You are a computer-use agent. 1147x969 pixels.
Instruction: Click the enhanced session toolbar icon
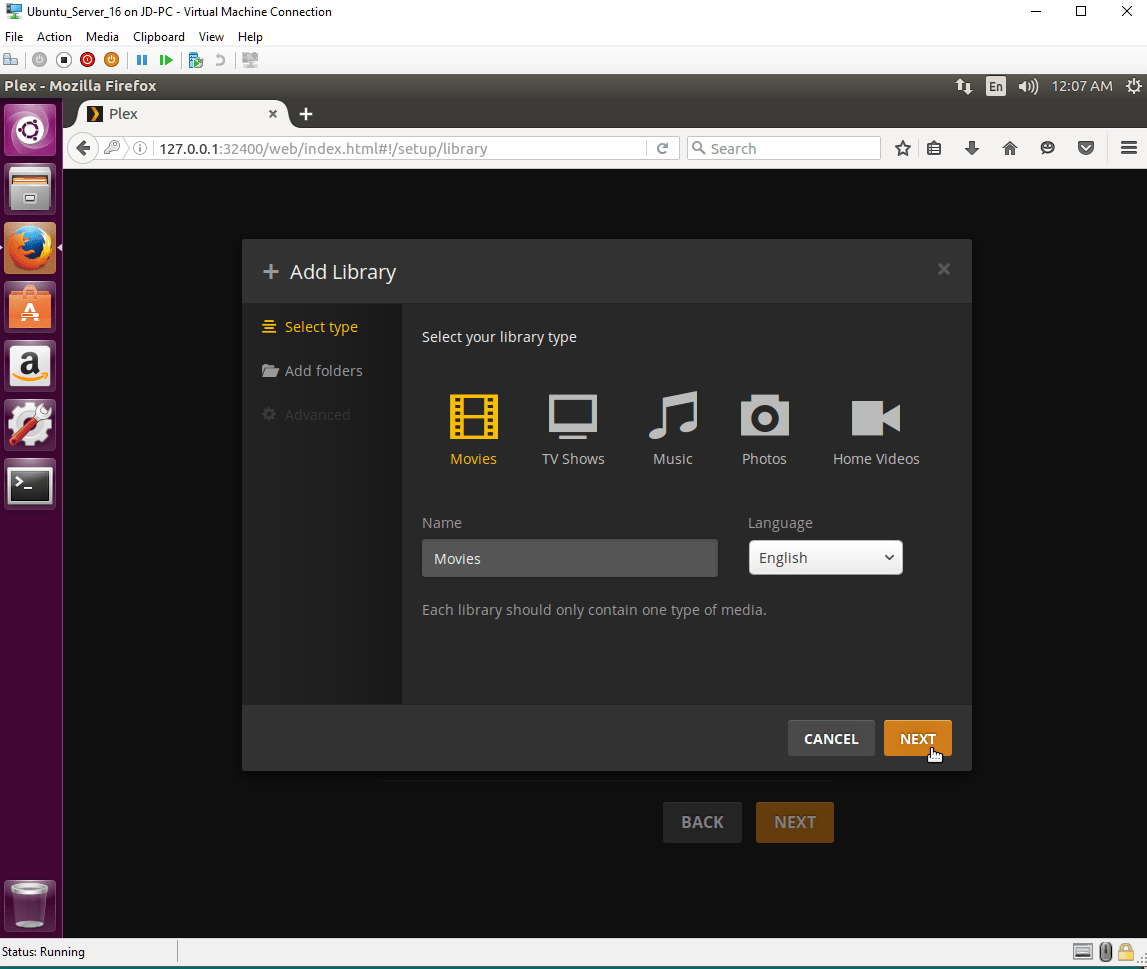pyautogui.click(x=250, y=60)
